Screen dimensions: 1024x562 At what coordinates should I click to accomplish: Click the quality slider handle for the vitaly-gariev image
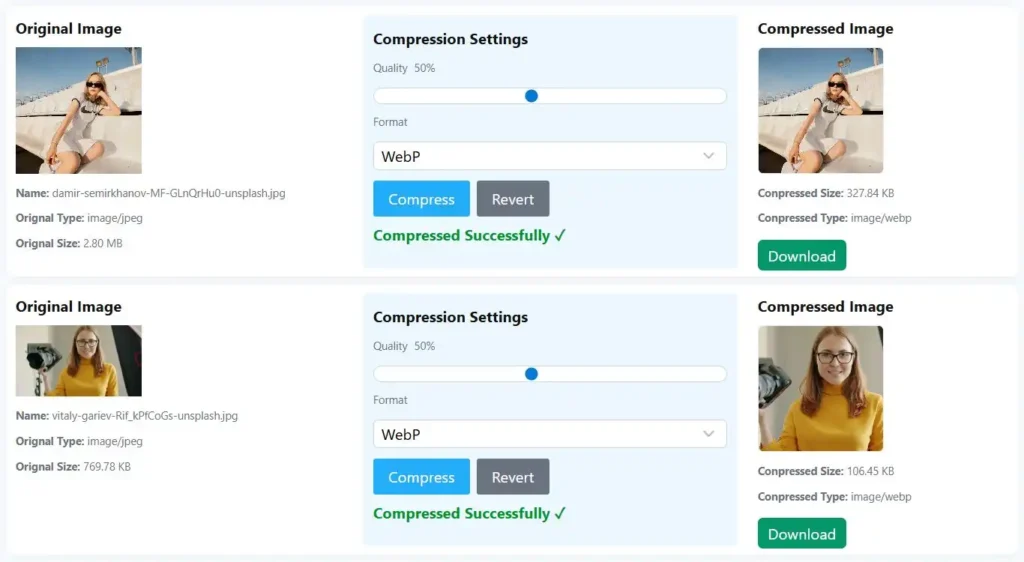pos(531,374)
